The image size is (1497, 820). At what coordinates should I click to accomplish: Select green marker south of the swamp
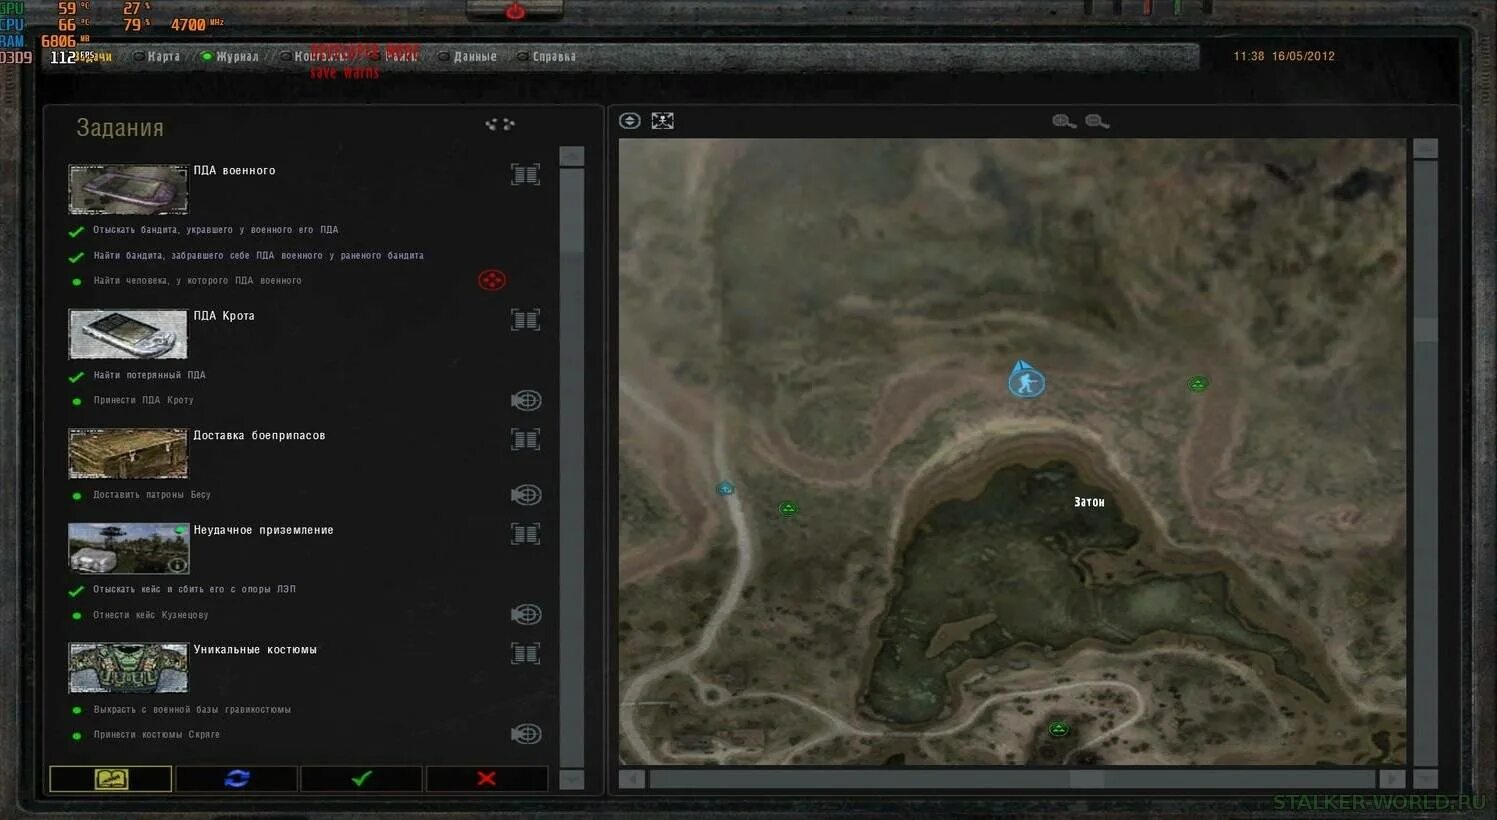[1058, 729]
